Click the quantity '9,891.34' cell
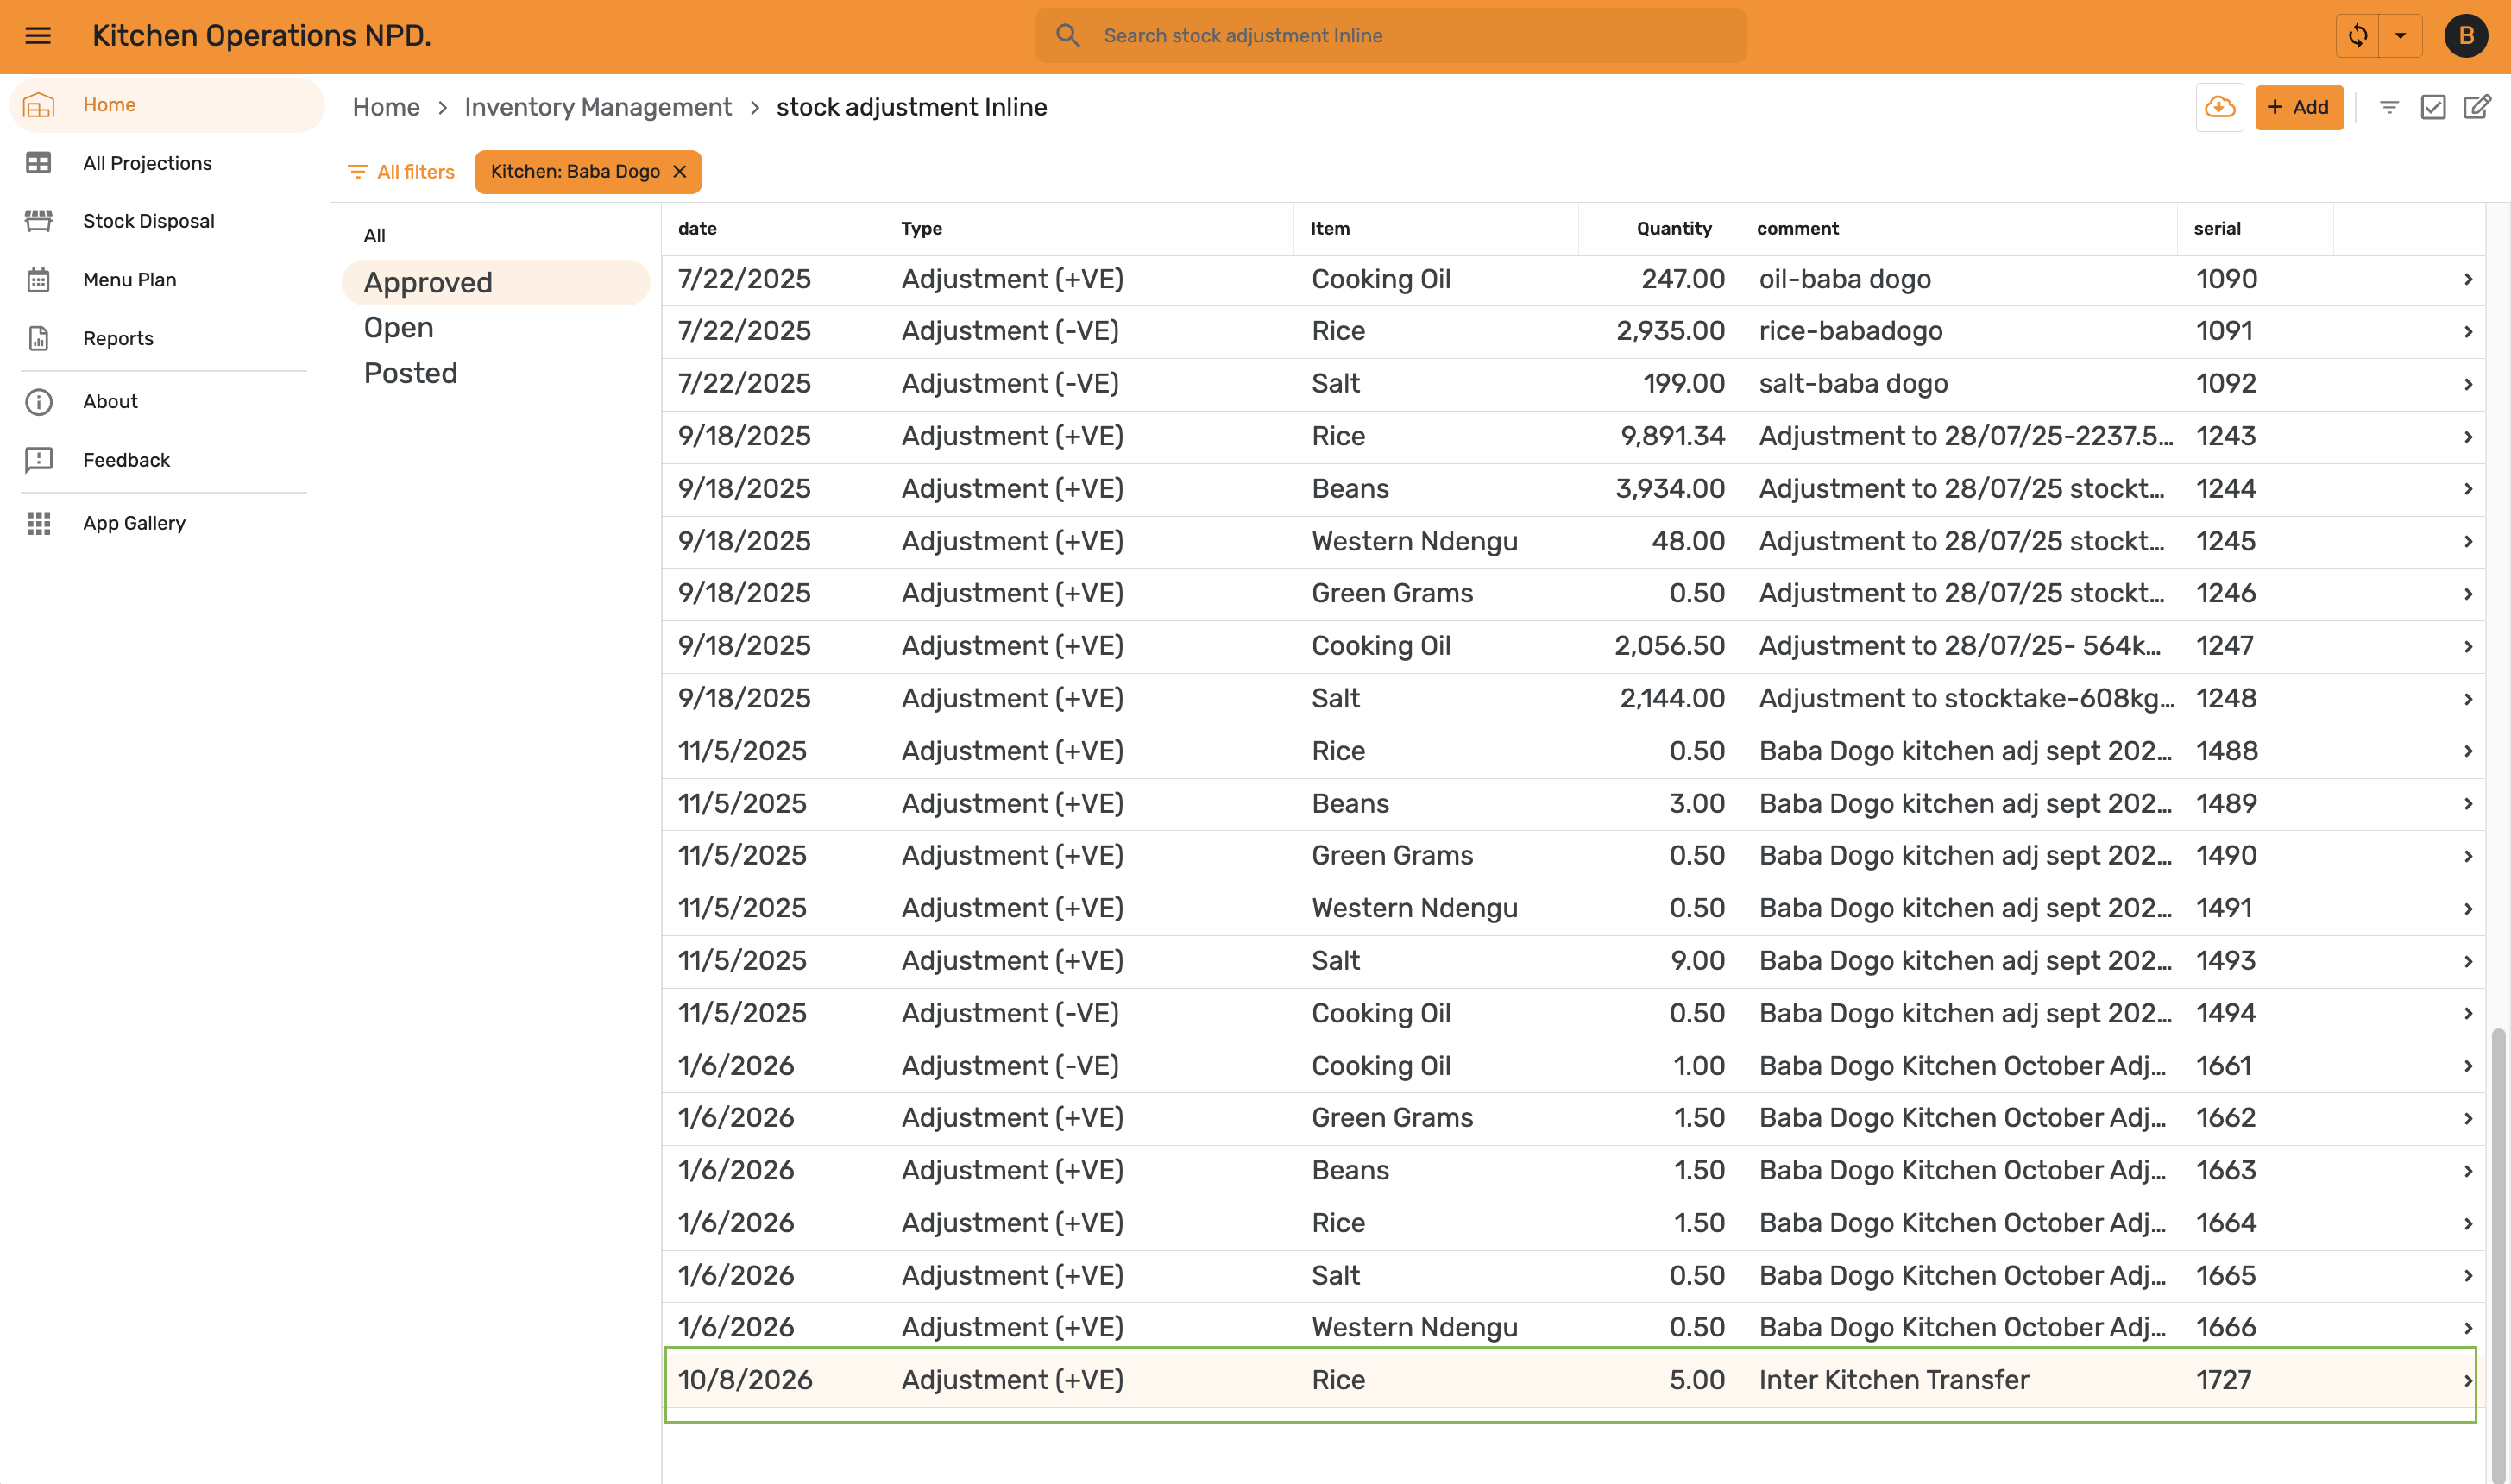2511x1484 pixels. tap(1672, 436)
